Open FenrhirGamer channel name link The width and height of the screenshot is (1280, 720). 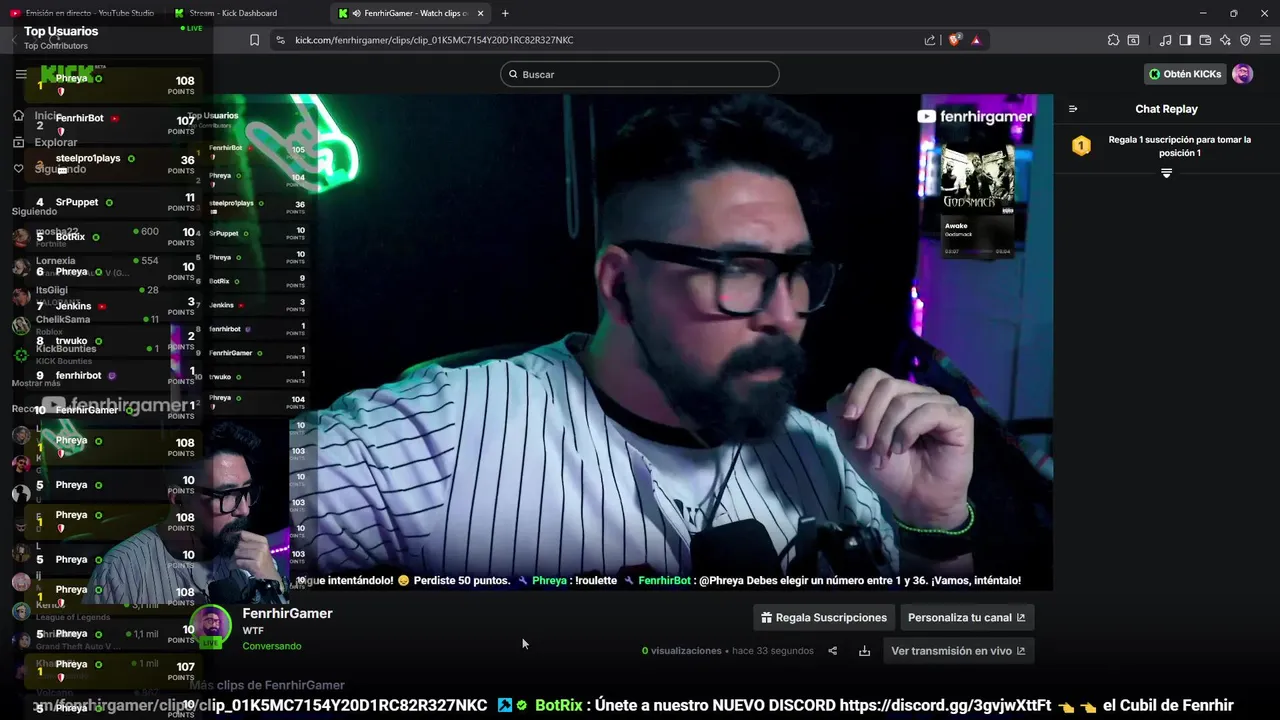point(287,613)
